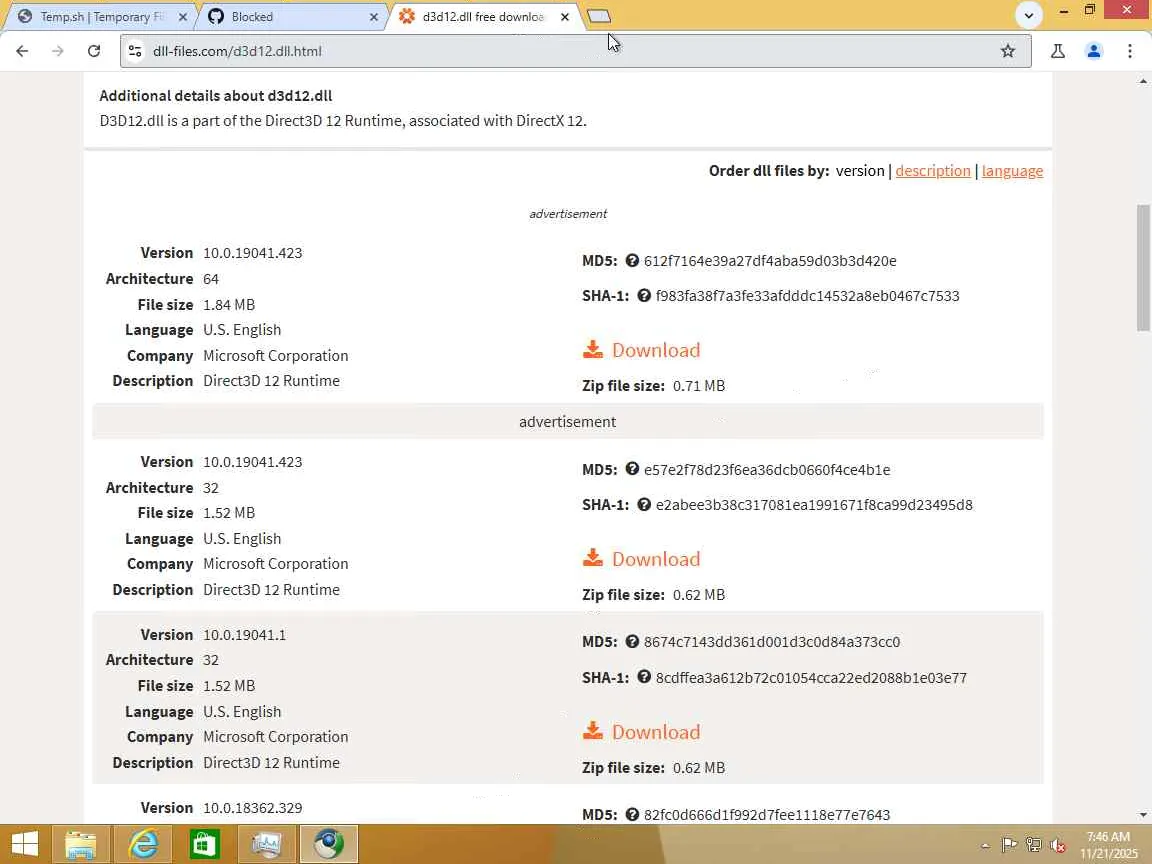1152x864 pixels.
Task: Click the page vertical scrollbar thumb
Action: pyautogui.click(x=1143, y=268)
